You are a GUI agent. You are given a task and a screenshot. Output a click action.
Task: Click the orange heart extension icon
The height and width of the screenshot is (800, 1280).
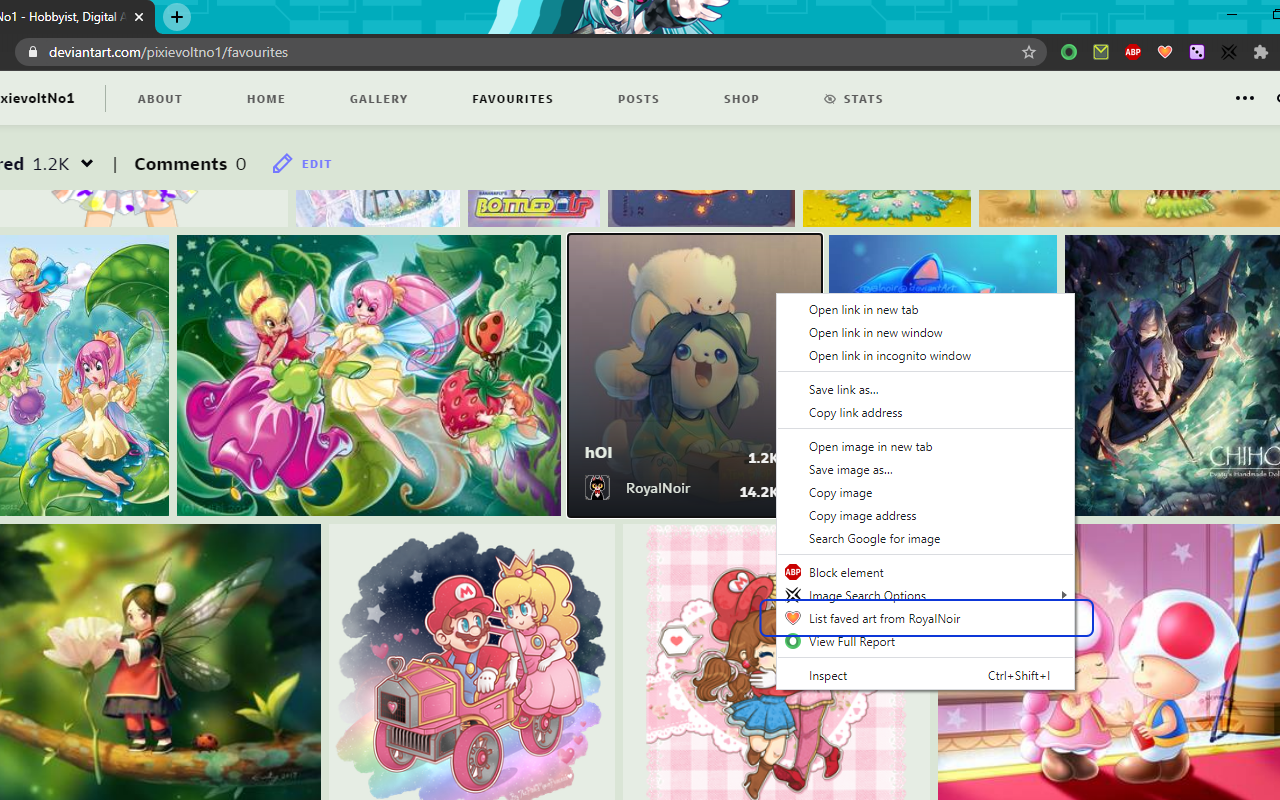click(x=1165, y=52)
